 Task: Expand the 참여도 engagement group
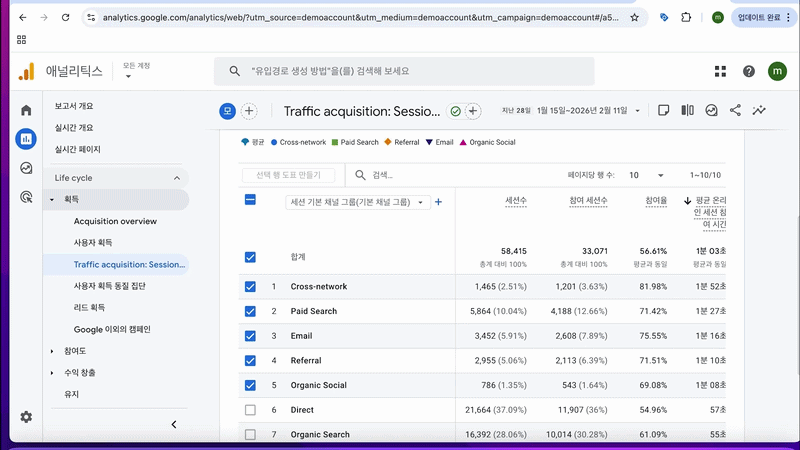52,351
